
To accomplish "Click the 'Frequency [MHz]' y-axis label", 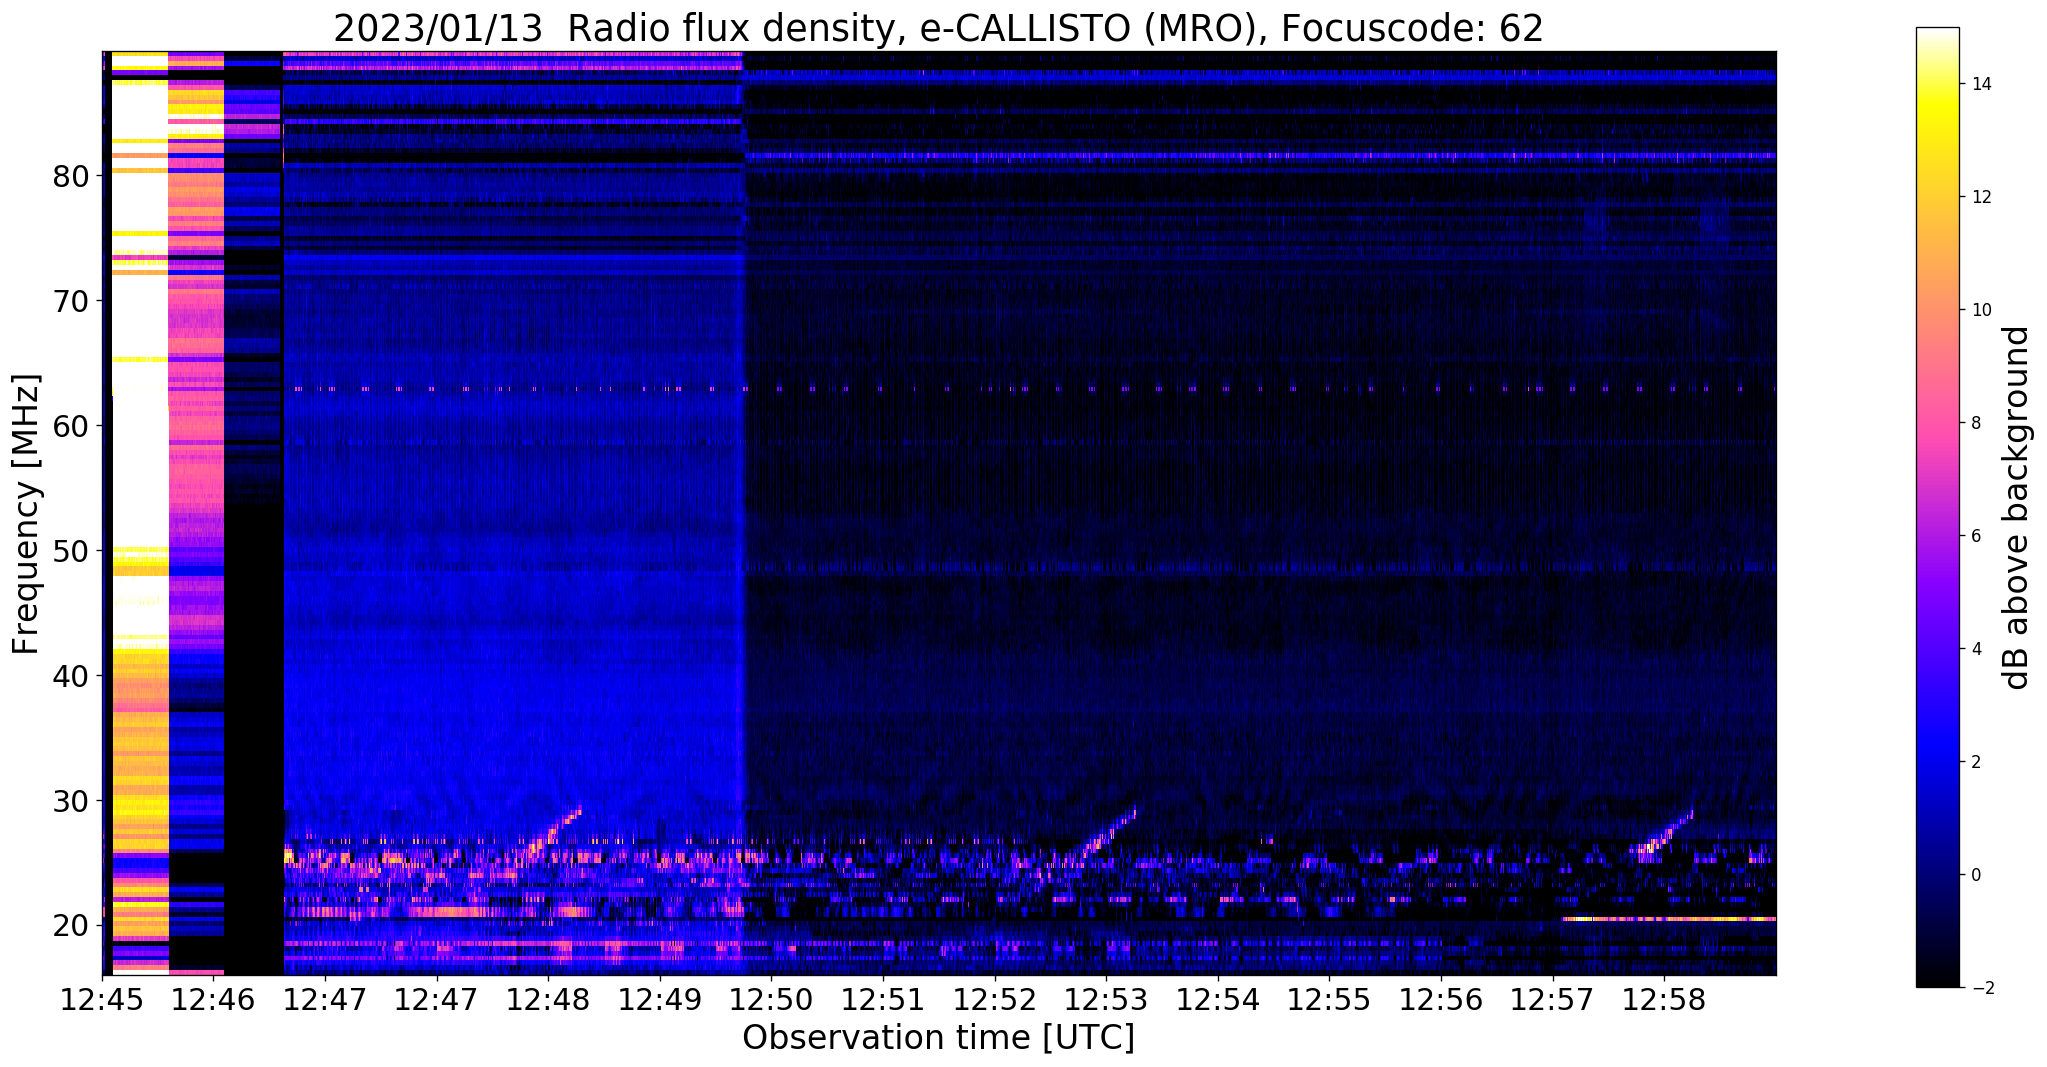I will (x=26, y=514).
